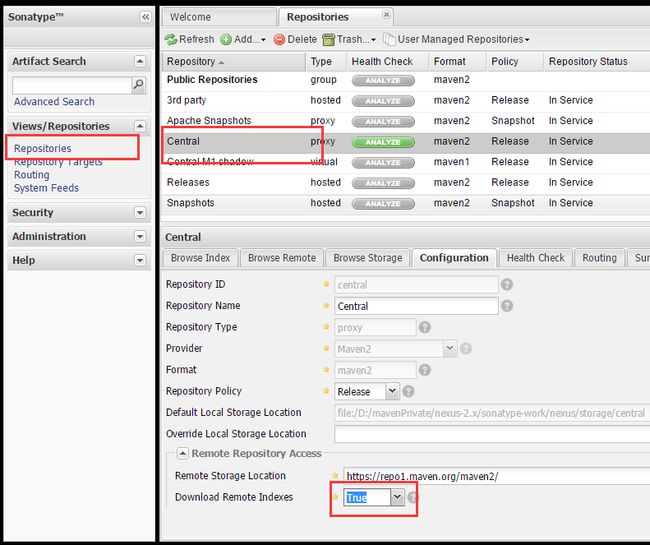Viewport: 650px width, 545px height.
Task: Sort by the Policy column header
Action: (514, 61)
